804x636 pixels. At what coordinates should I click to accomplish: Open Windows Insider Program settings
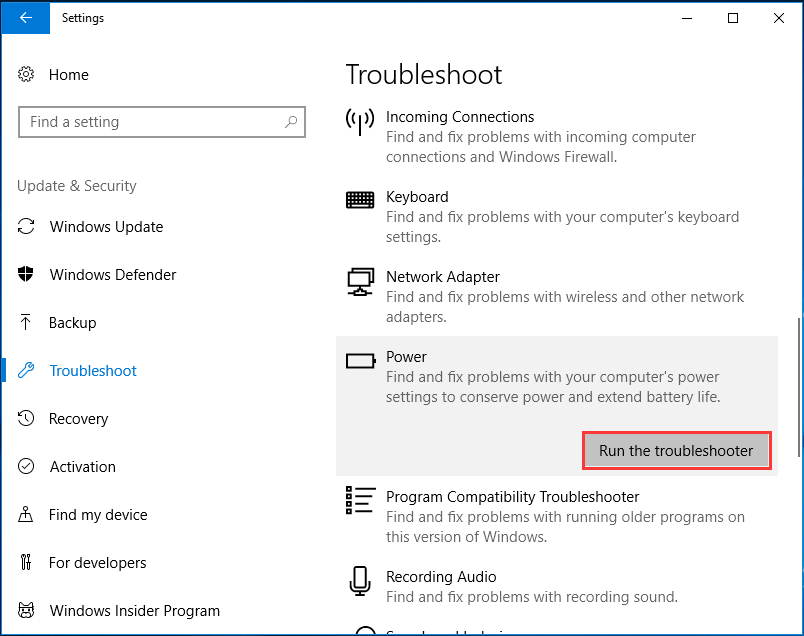[134, 611]
